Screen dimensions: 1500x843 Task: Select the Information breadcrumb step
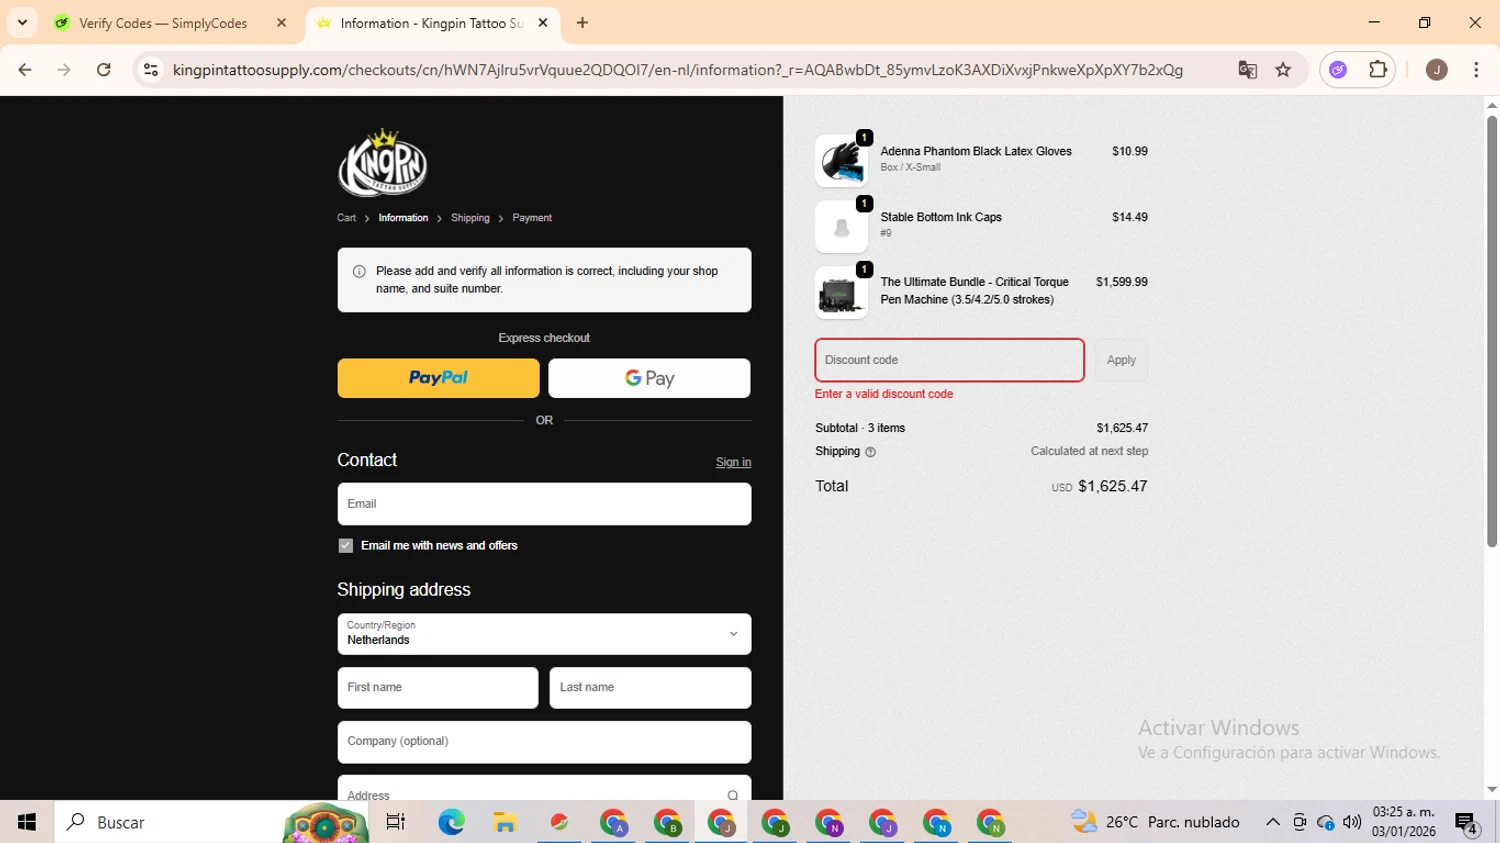pyautogui.click(x=403, y=218)
